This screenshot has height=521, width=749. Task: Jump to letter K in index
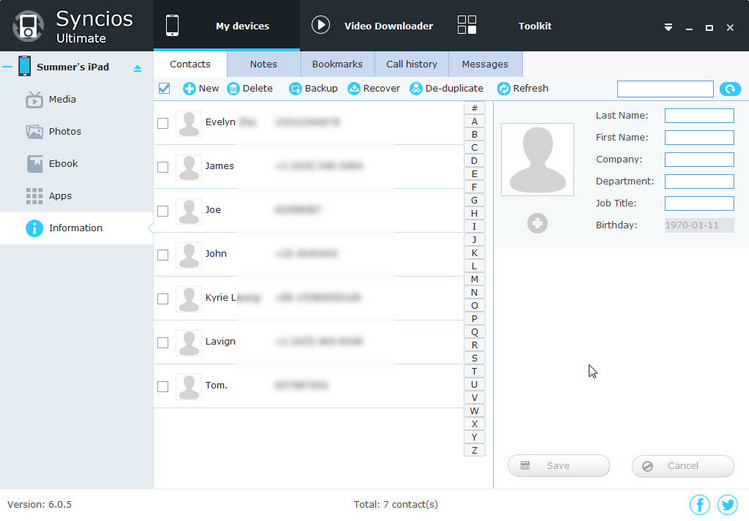(x=474, y=253)
